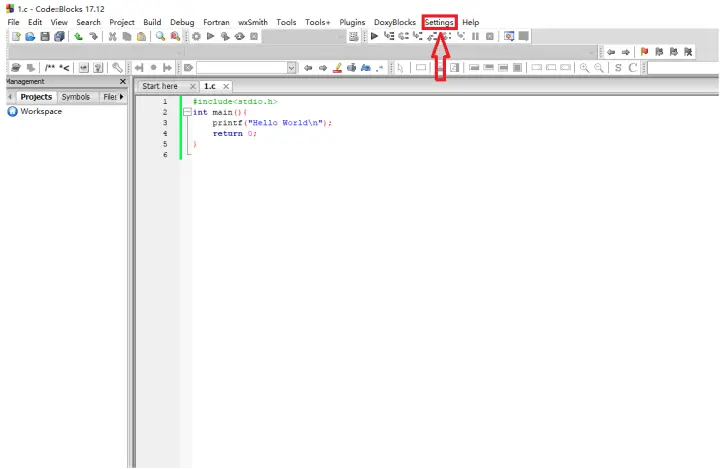
Task: Collapse the main function fold marker
Action: [x=187, y=112]
